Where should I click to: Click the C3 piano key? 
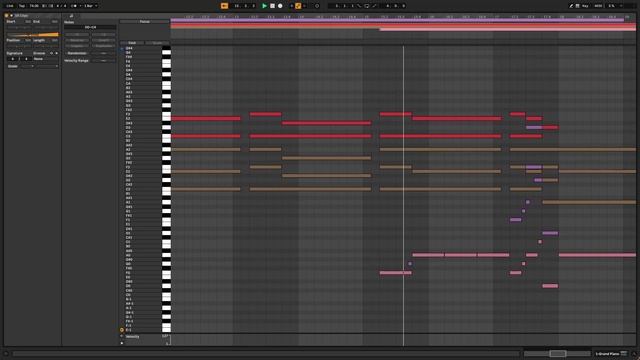[166, 137]
